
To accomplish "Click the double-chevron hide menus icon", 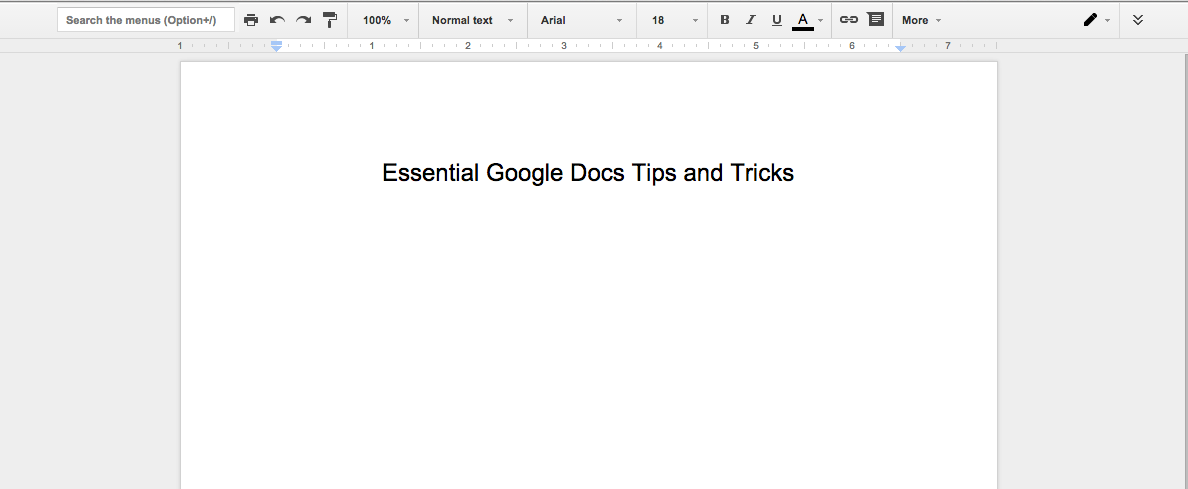I will pyautogui.click(x=1137, y=20).
